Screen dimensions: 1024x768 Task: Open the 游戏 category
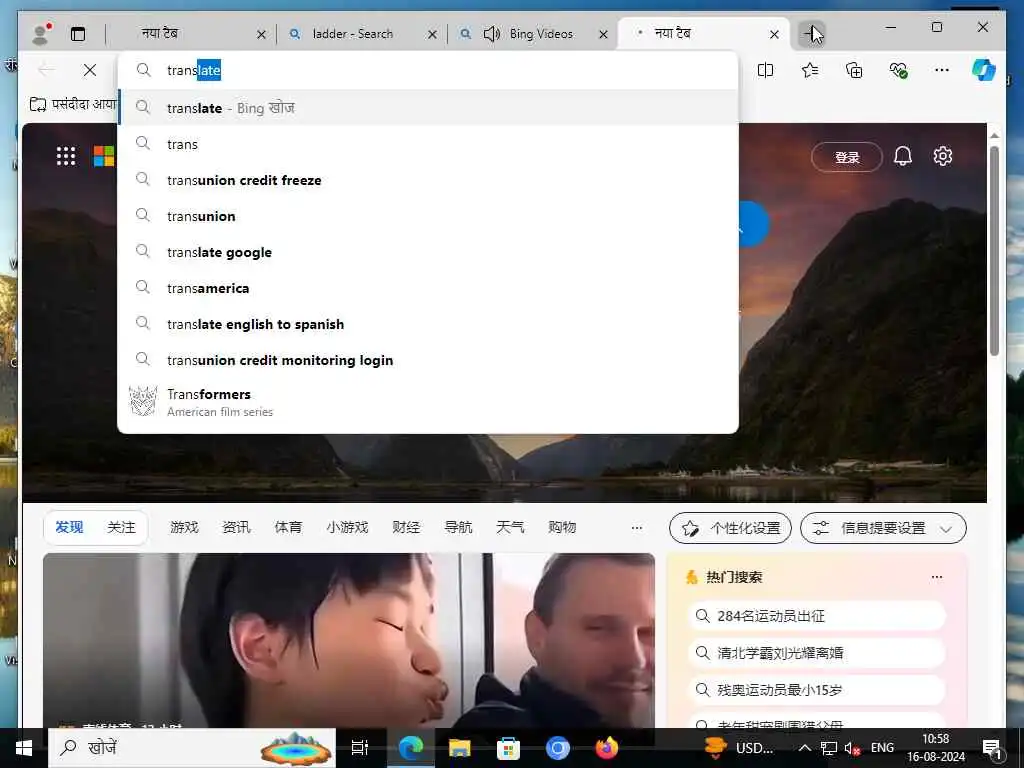pos(184,527)
